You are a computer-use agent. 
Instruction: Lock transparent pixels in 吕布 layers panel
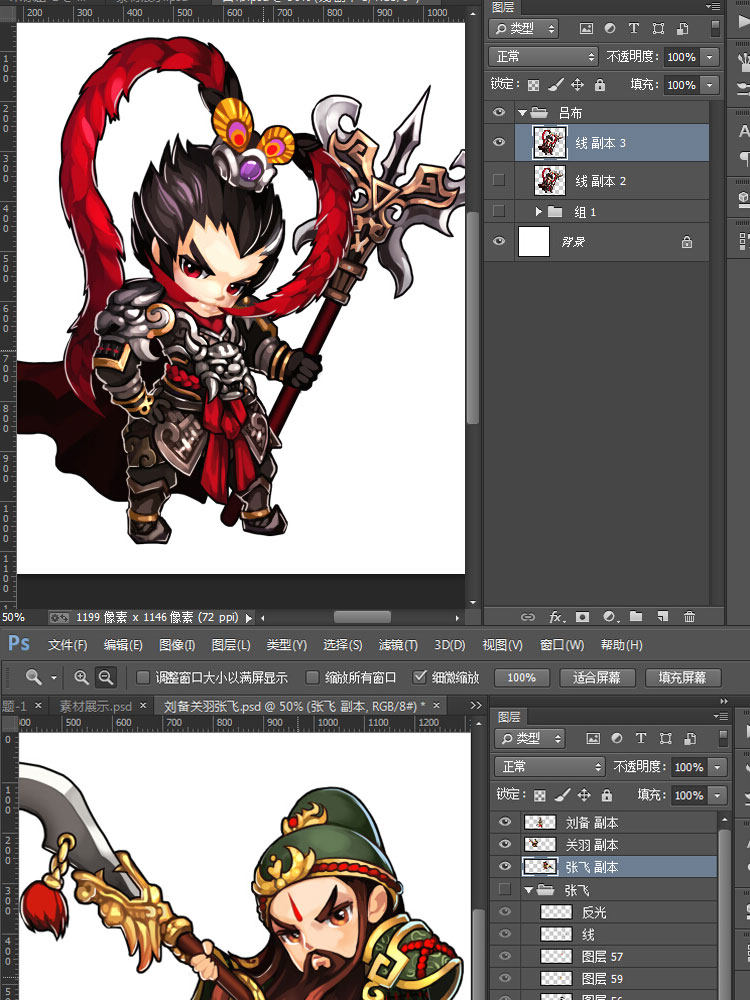(x=534, y=85)
